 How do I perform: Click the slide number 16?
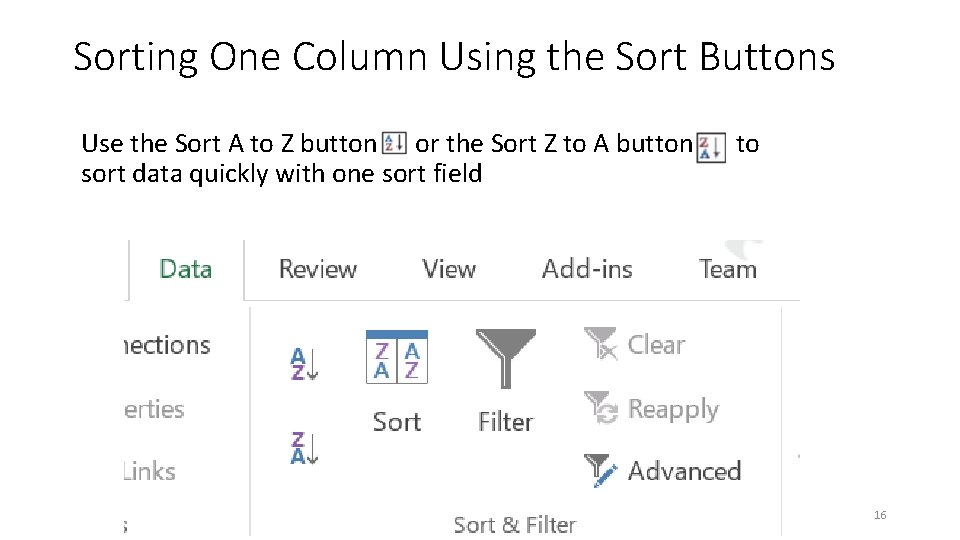click(880, 515)
